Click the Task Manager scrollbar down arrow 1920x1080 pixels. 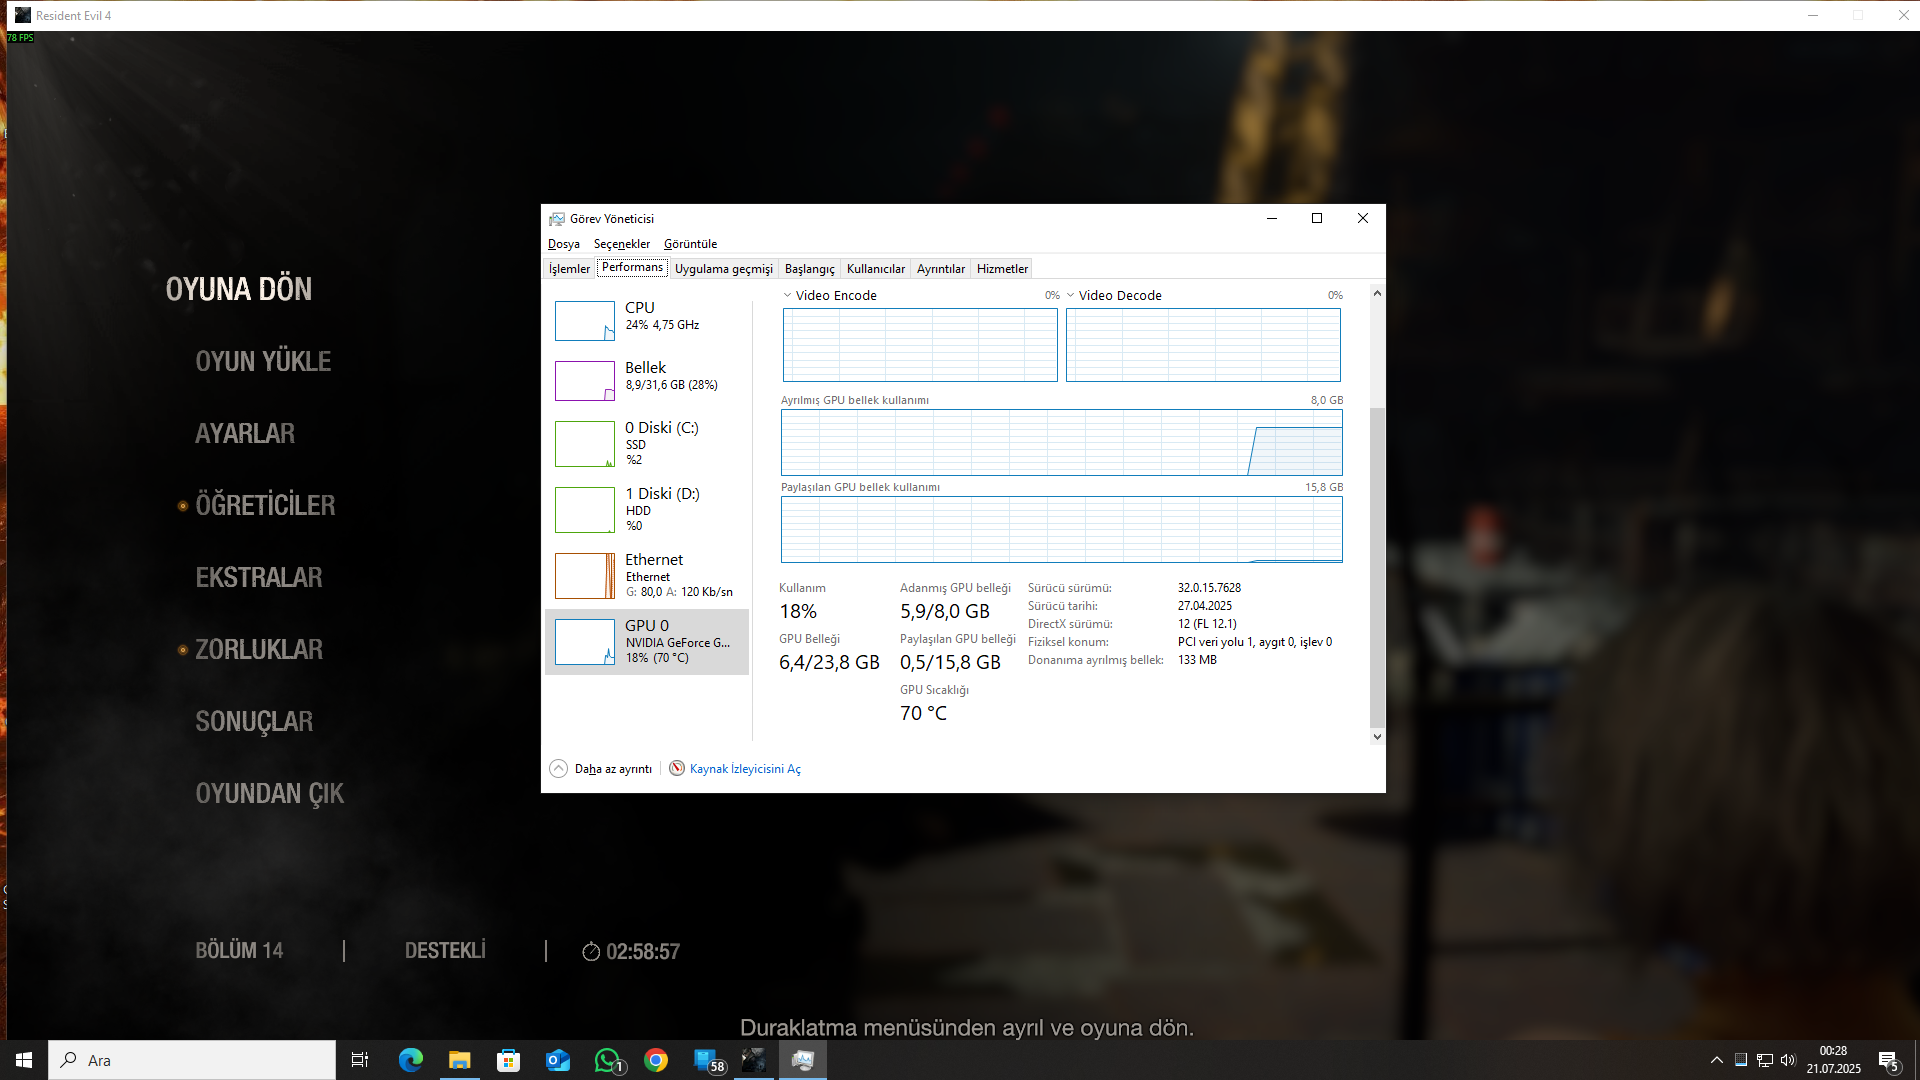pos(1377,737)
